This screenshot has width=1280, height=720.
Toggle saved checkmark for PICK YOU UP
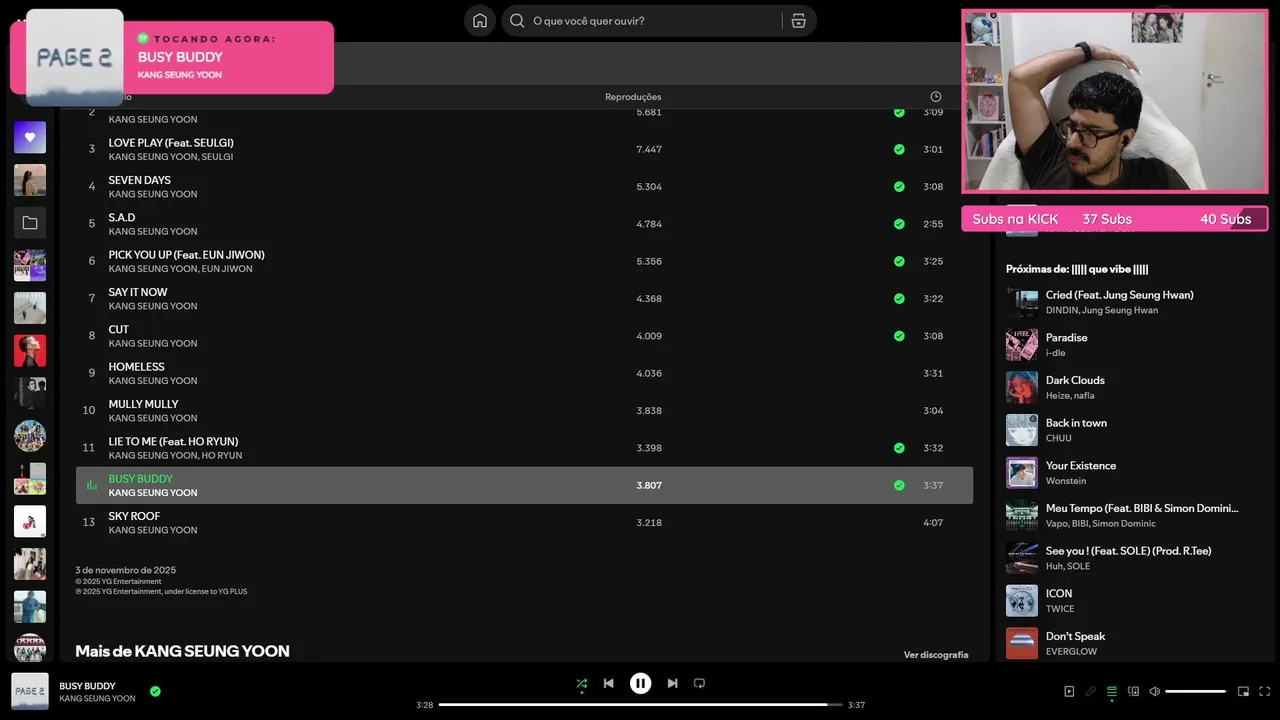click(x=899, y=261)
